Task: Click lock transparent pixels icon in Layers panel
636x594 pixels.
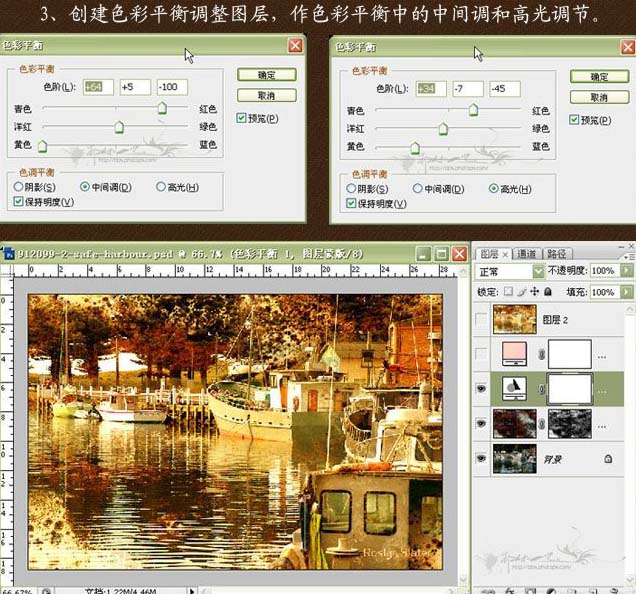Action: pos(508,292)
